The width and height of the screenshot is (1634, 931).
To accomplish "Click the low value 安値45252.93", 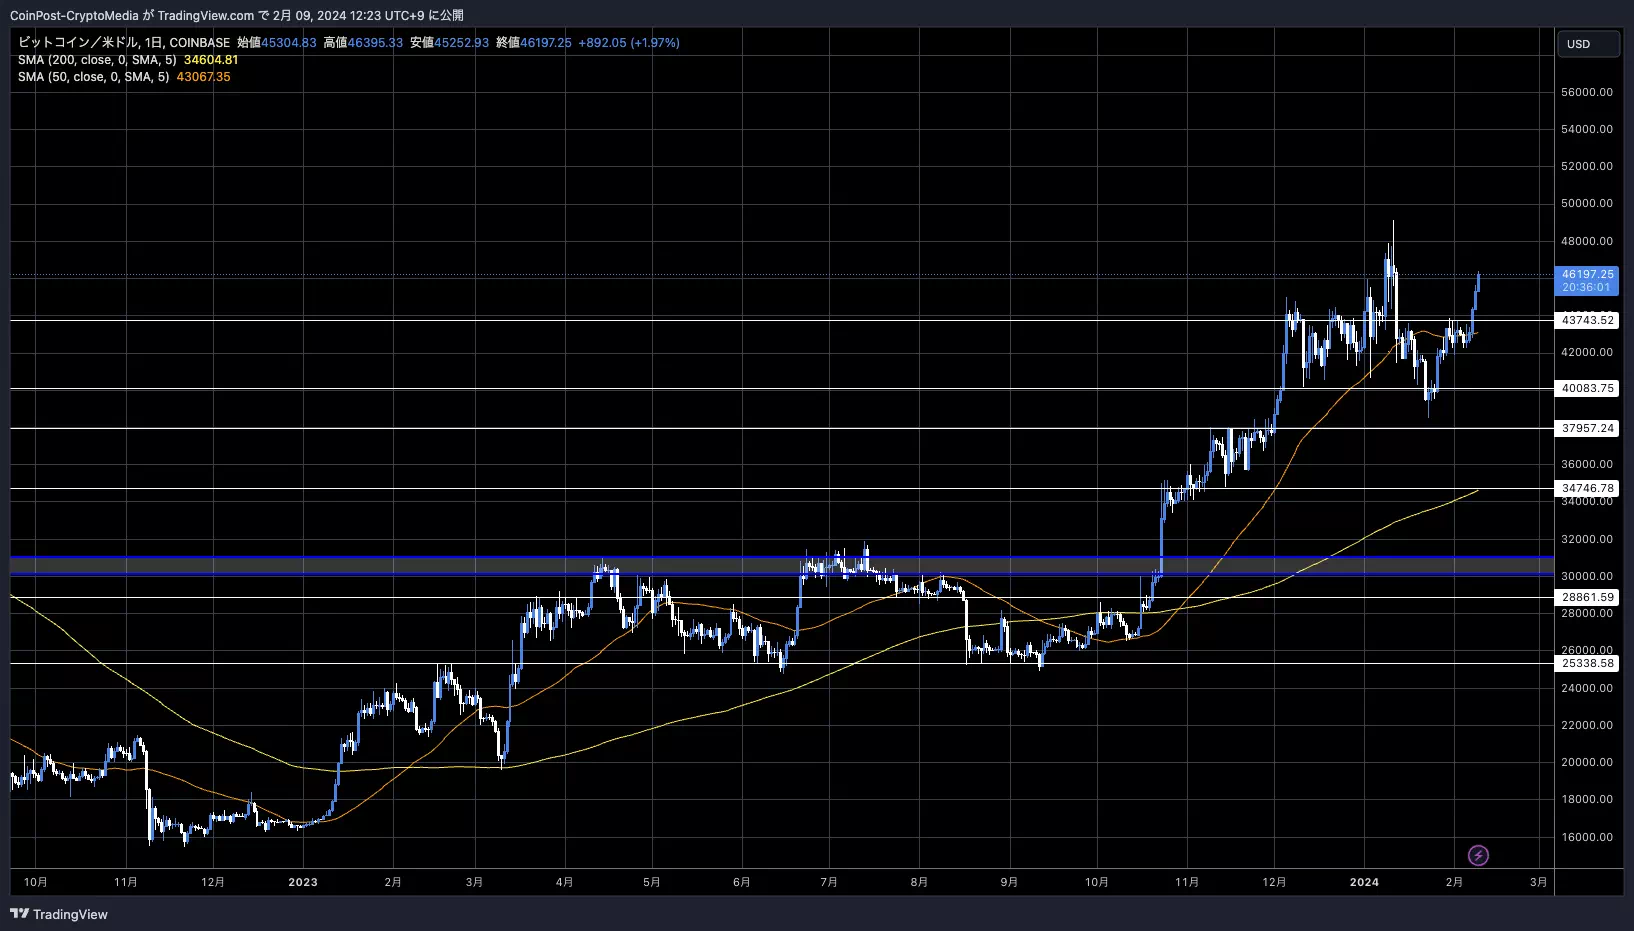I will (449, 43).
